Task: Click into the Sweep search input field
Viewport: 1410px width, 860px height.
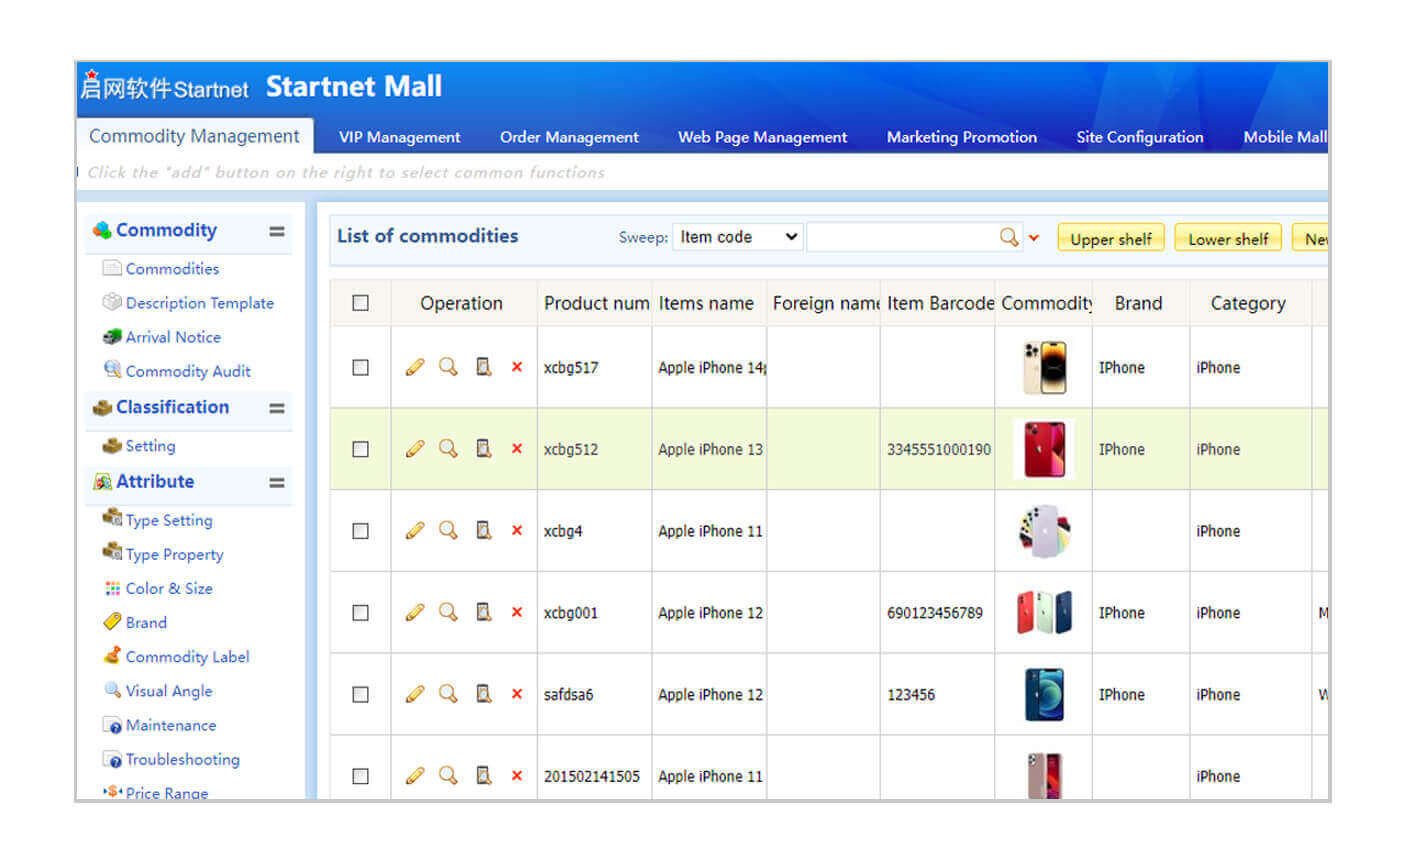Action: click(x=900, y=237)
